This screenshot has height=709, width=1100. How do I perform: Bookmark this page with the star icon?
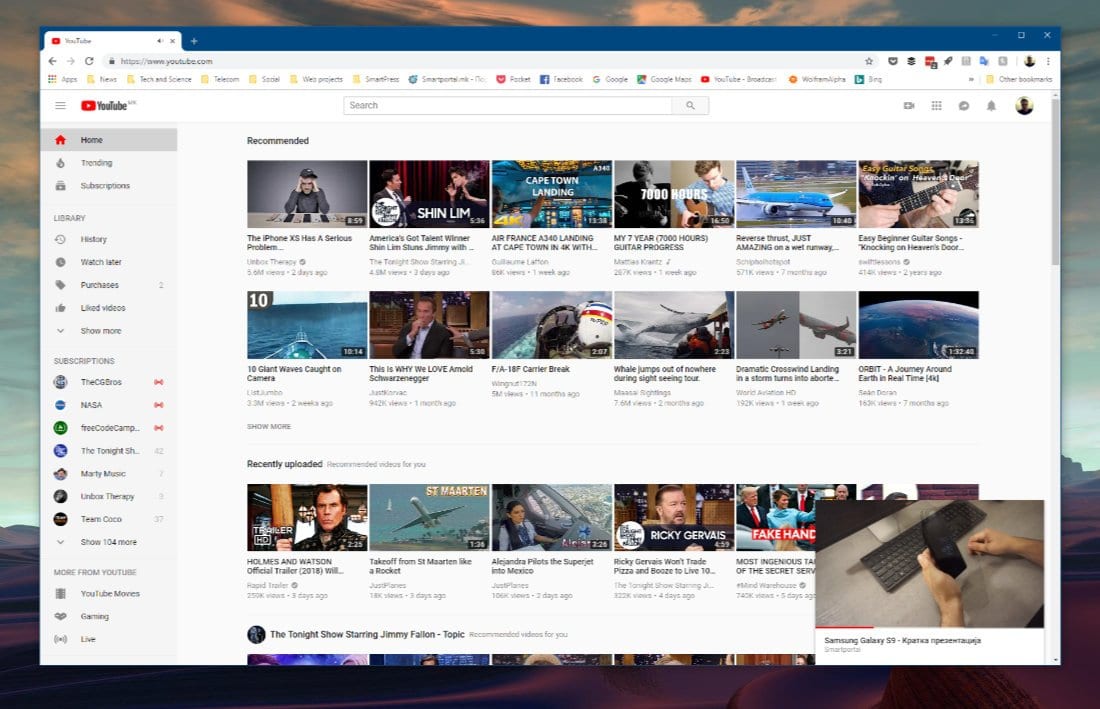868,61
